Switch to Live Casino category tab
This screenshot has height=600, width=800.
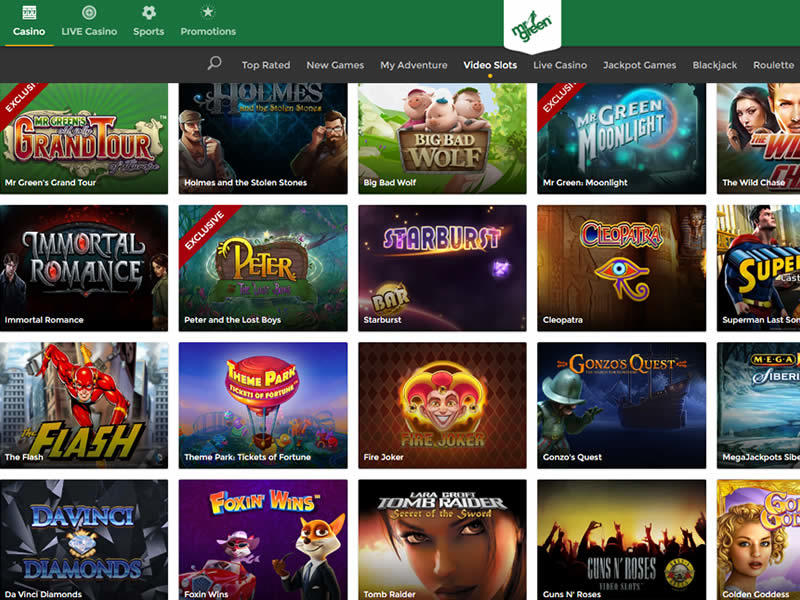click(560, 65)
